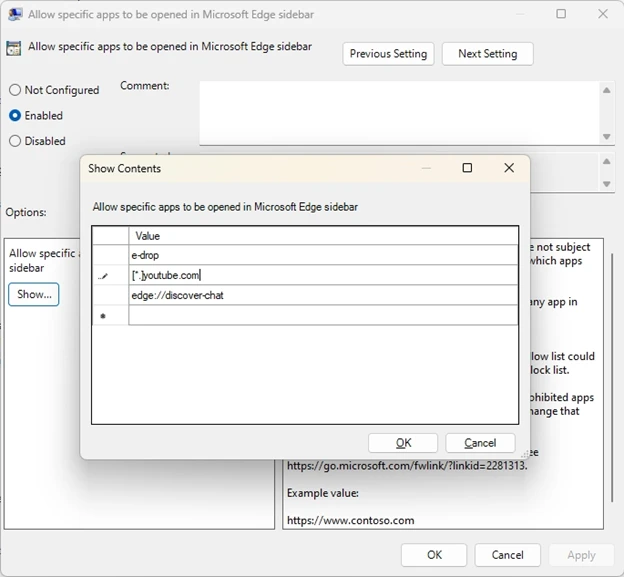Click the Value column header
624x577 pixels.
click(x=323, y=236)
